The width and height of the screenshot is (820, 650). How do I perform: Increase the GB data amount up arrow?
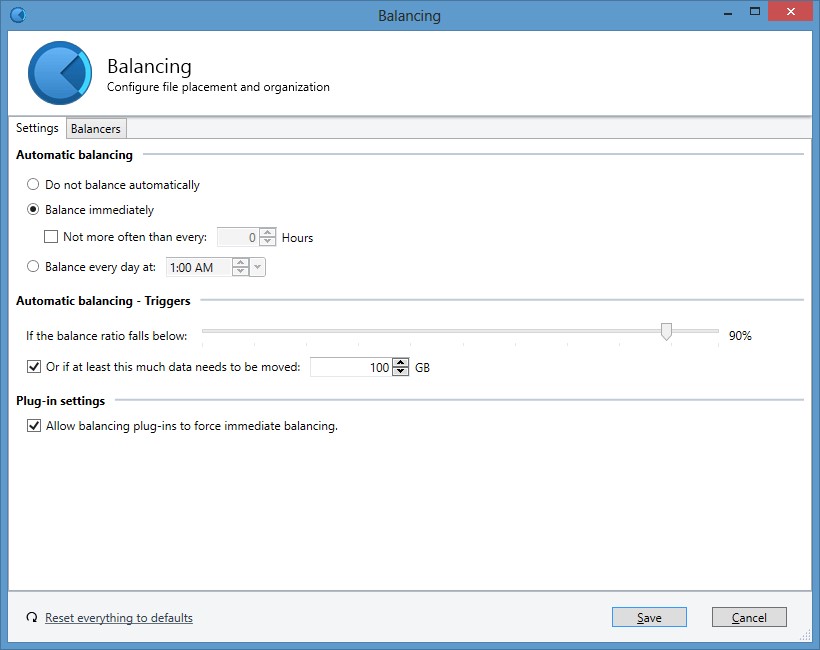click(x=401, y=362)
